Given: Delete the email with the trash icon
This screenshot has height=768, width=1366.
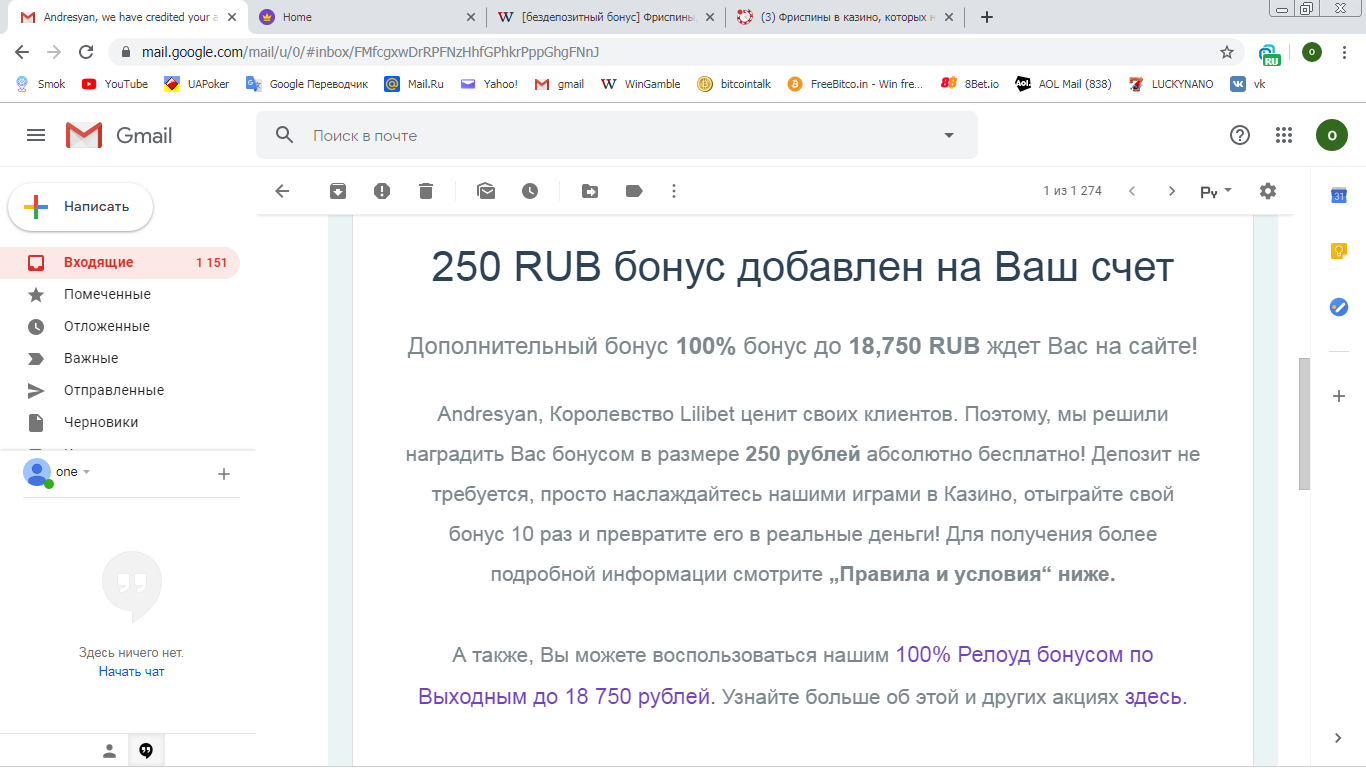Looking at the screenshot, I should point(425,190).
